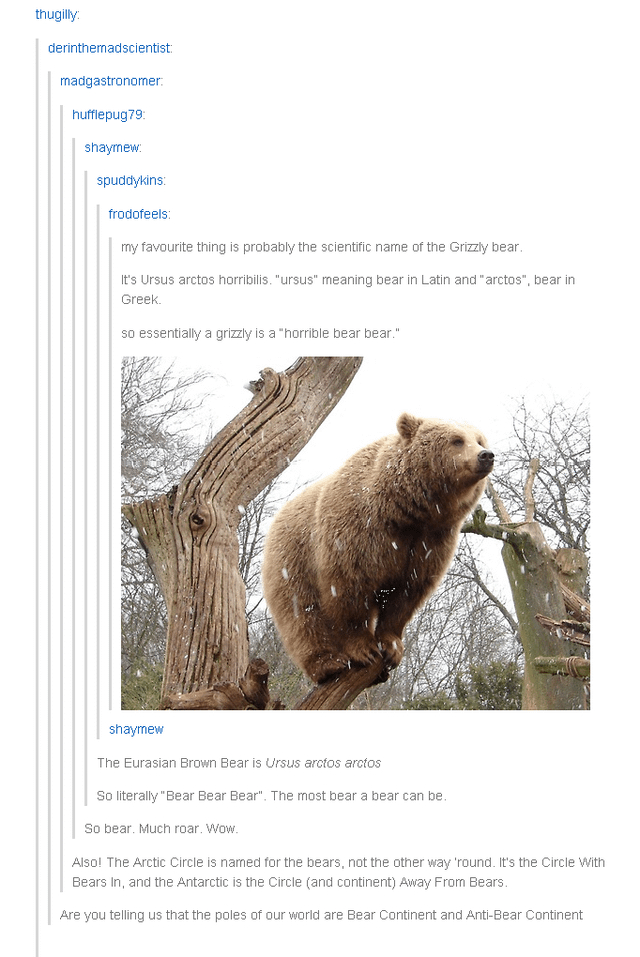
Task: Click 'my favourite thing' opening sentence
Action: 322,247
